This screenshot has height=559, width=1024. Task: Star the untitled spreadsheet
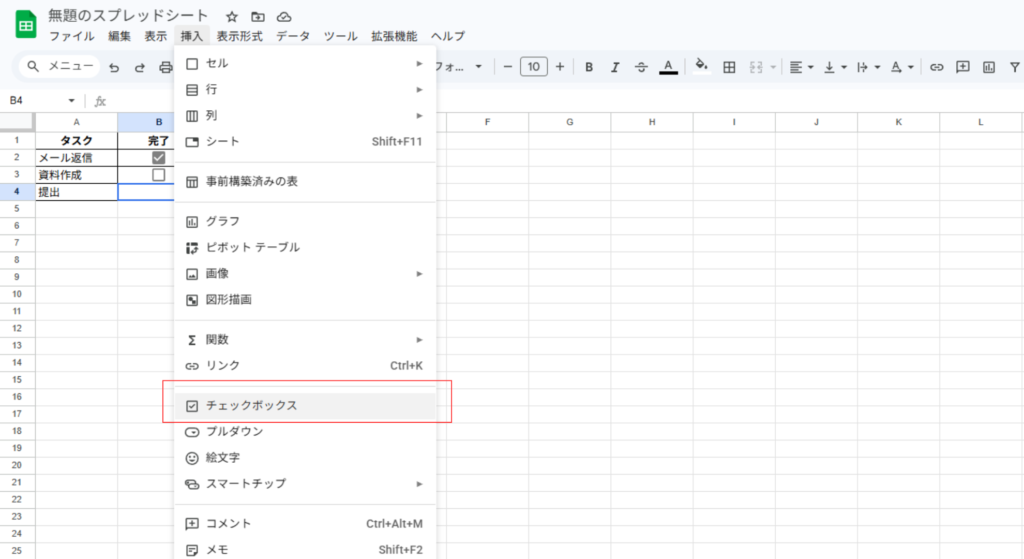(232, 16)
